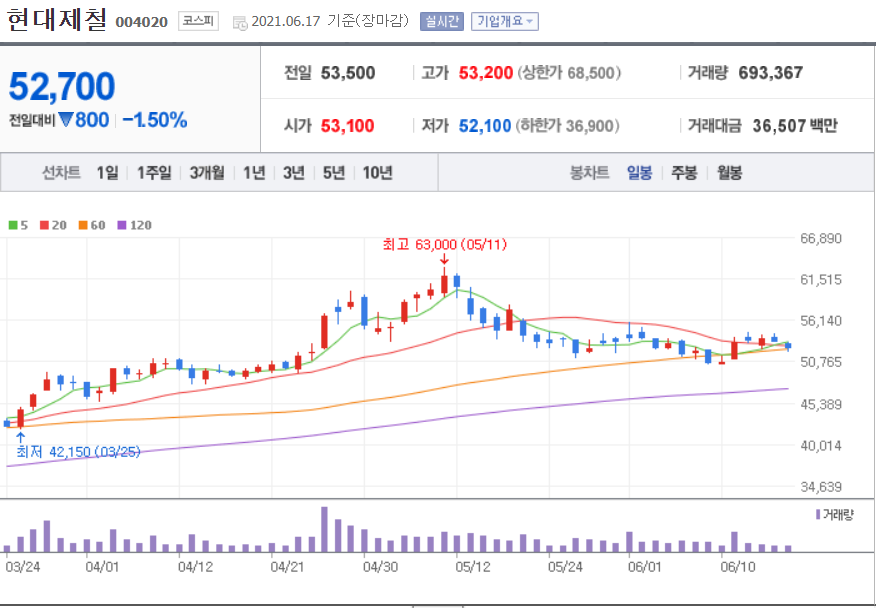Select the 10년 line chart tab
This screenshot has width=876, height=608.
(x=377, y=173)
